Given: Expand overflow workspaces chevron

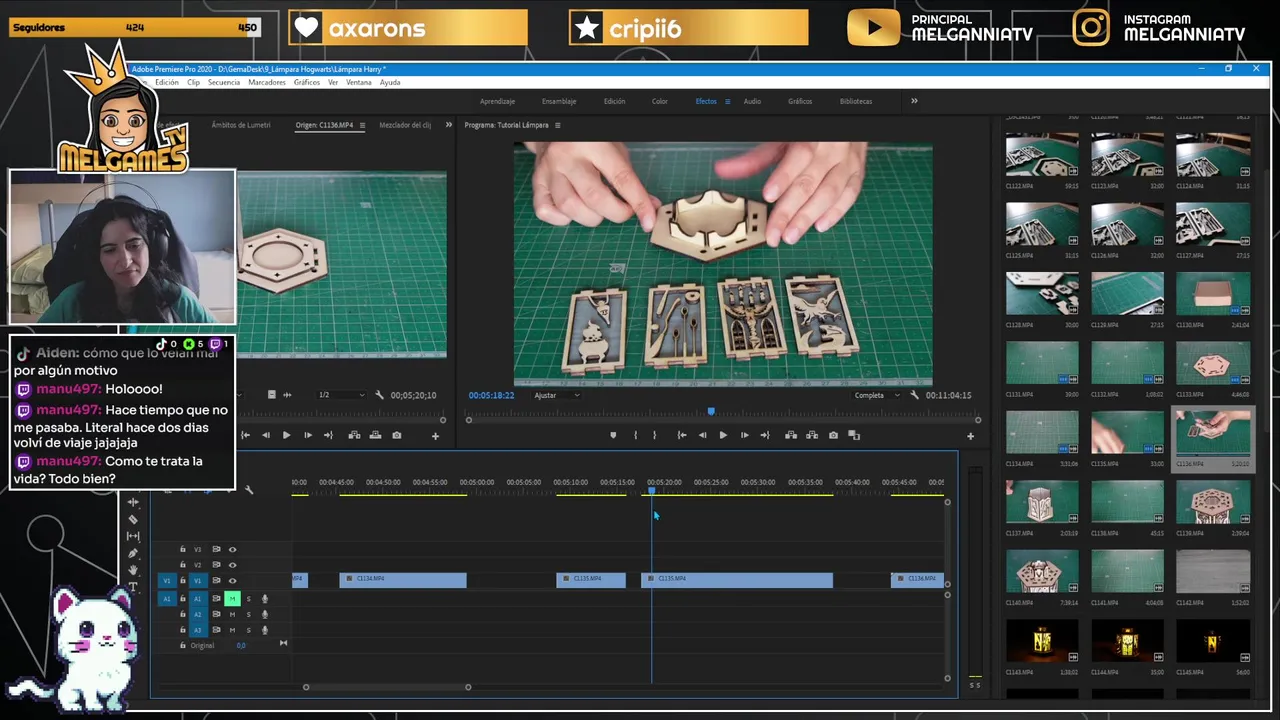Looking at the screenshot, I should (x=914, y=101).
